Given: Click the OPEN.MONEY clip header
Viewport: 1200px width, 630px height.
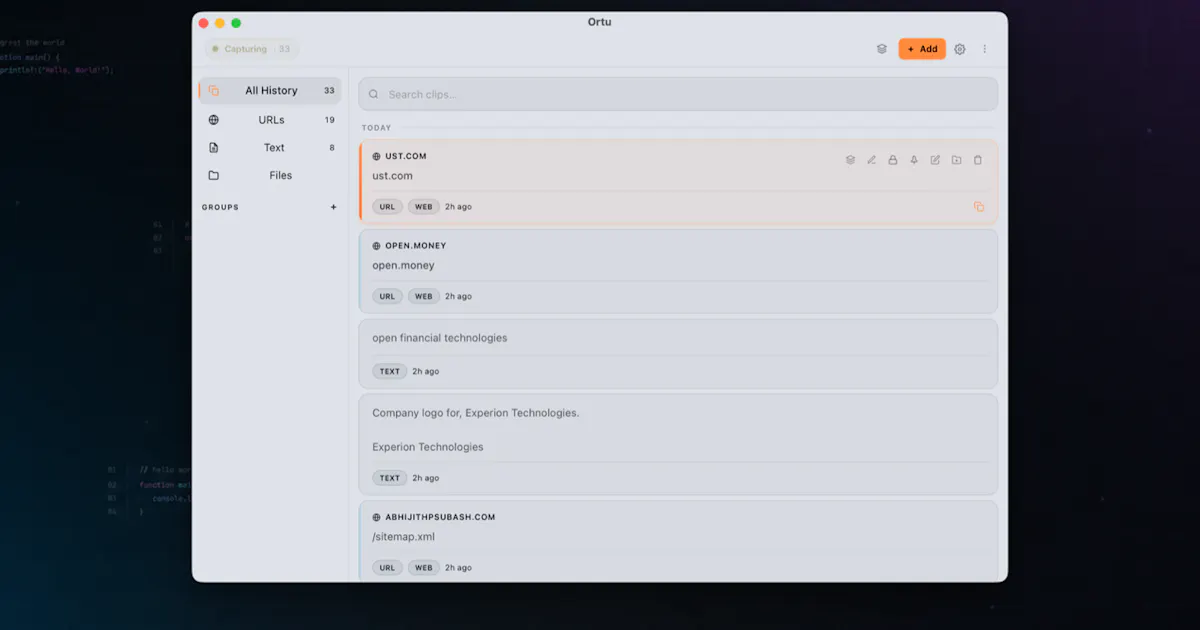Looking at the screenshot, I should click(x=416, y=246).
